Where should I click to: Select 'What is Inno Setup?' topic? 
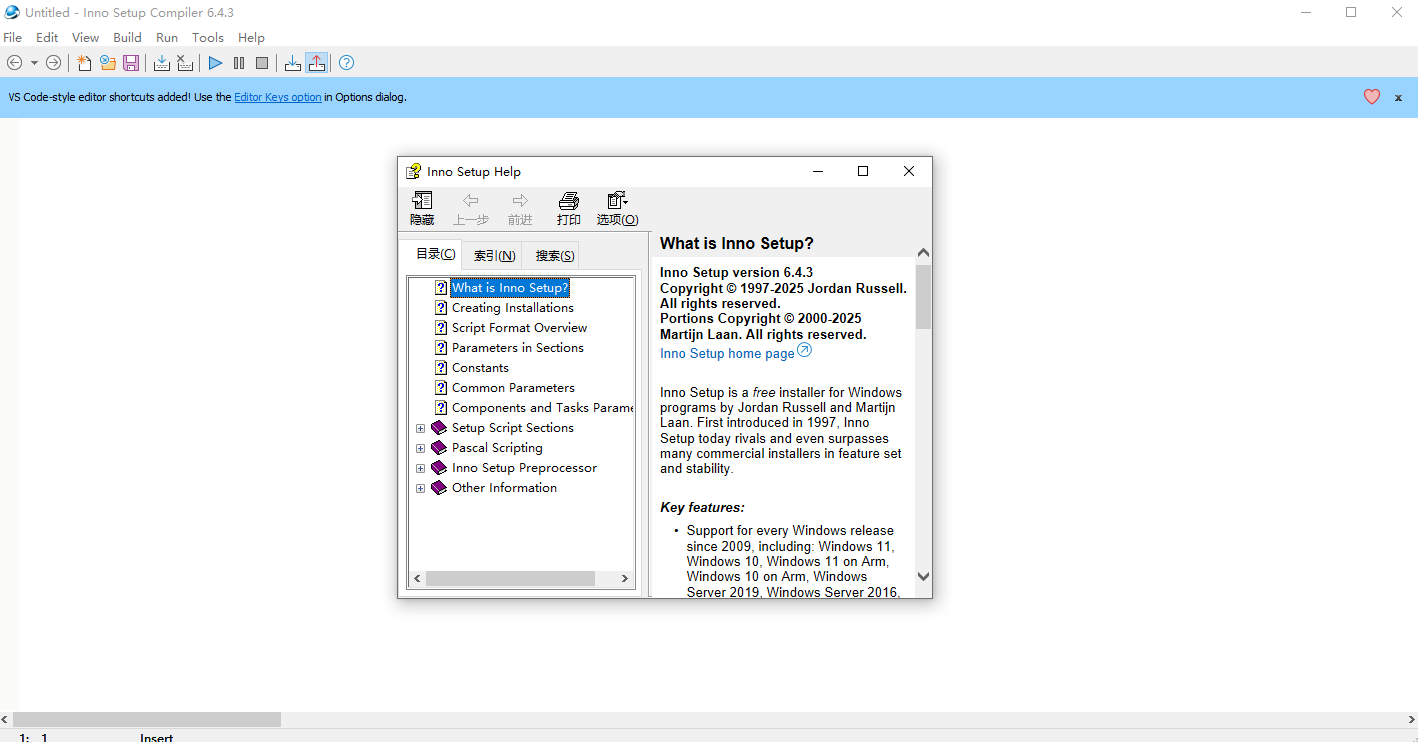510,288
